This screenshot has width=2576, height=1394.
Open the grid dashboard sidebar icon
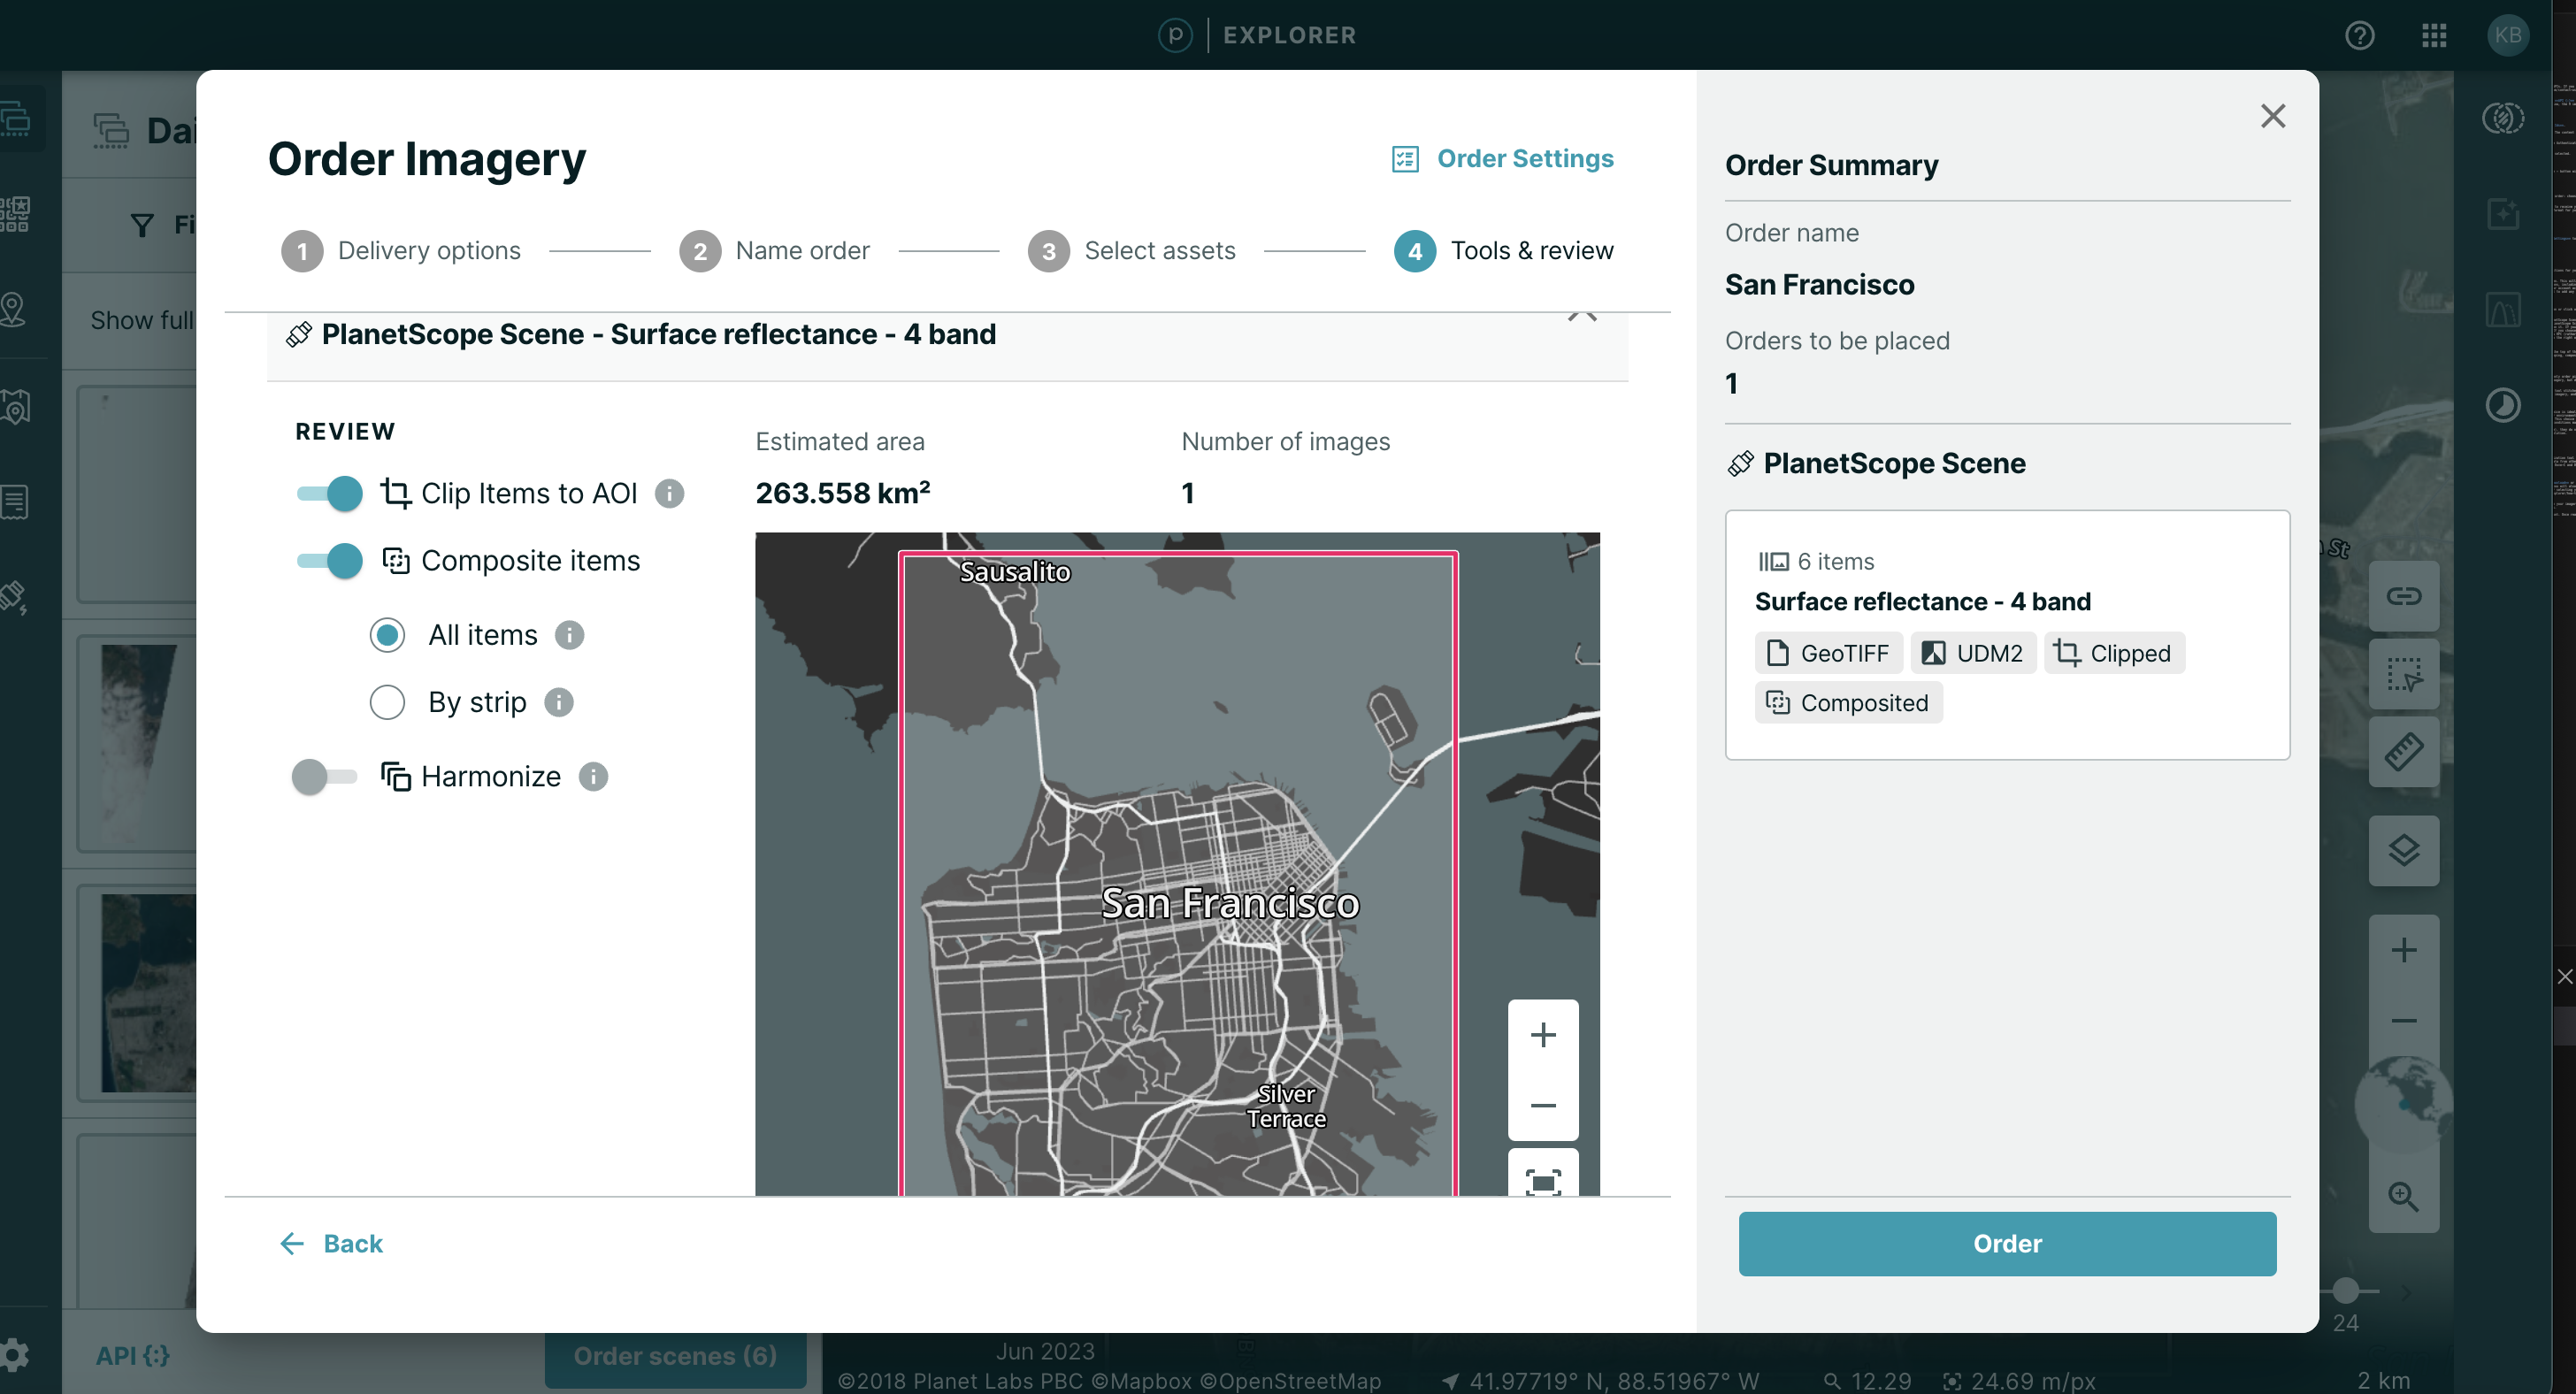click(14, 214)
